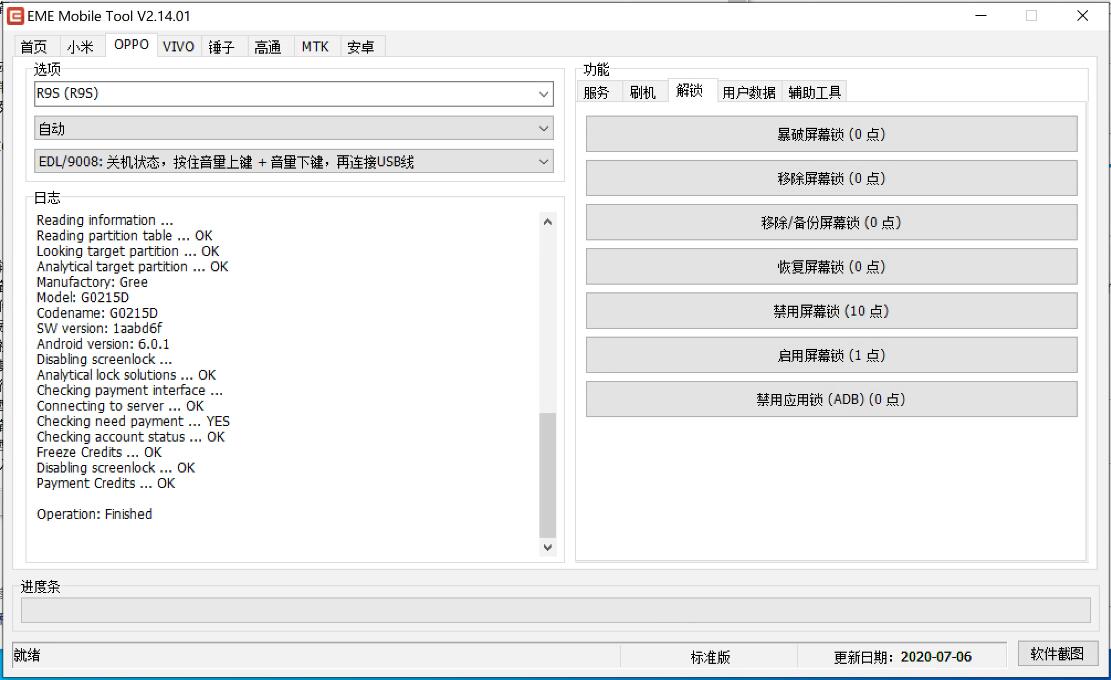The image size is (1111, 680).
Task: Click the 更新日期: 2020-07-06 status text
Action: (903, 657)
